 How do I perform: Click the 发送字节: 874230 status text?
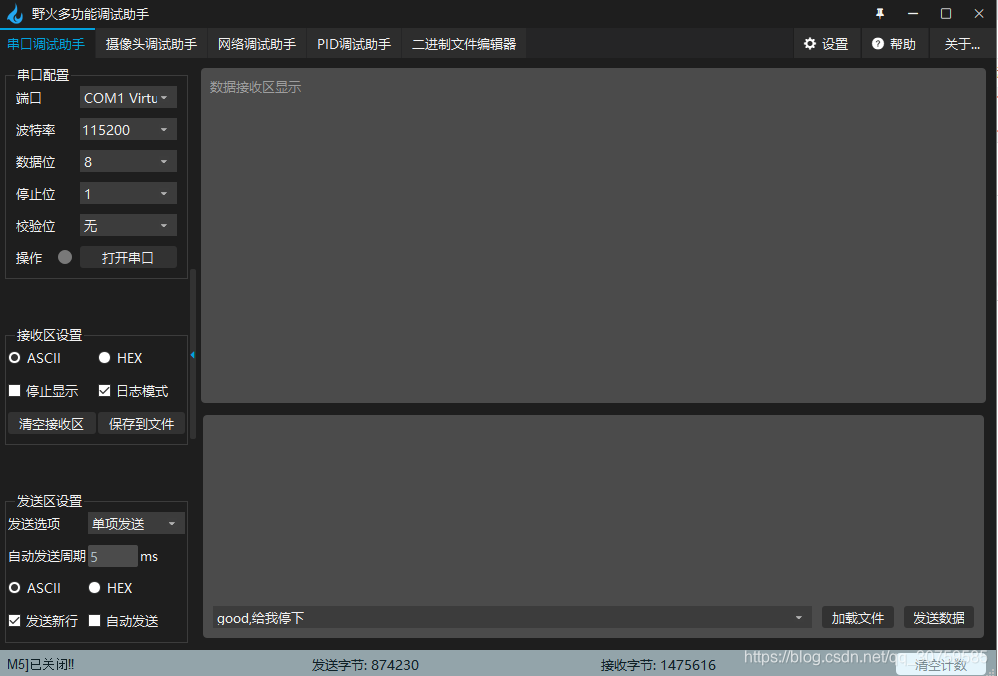tap(365, 665)
